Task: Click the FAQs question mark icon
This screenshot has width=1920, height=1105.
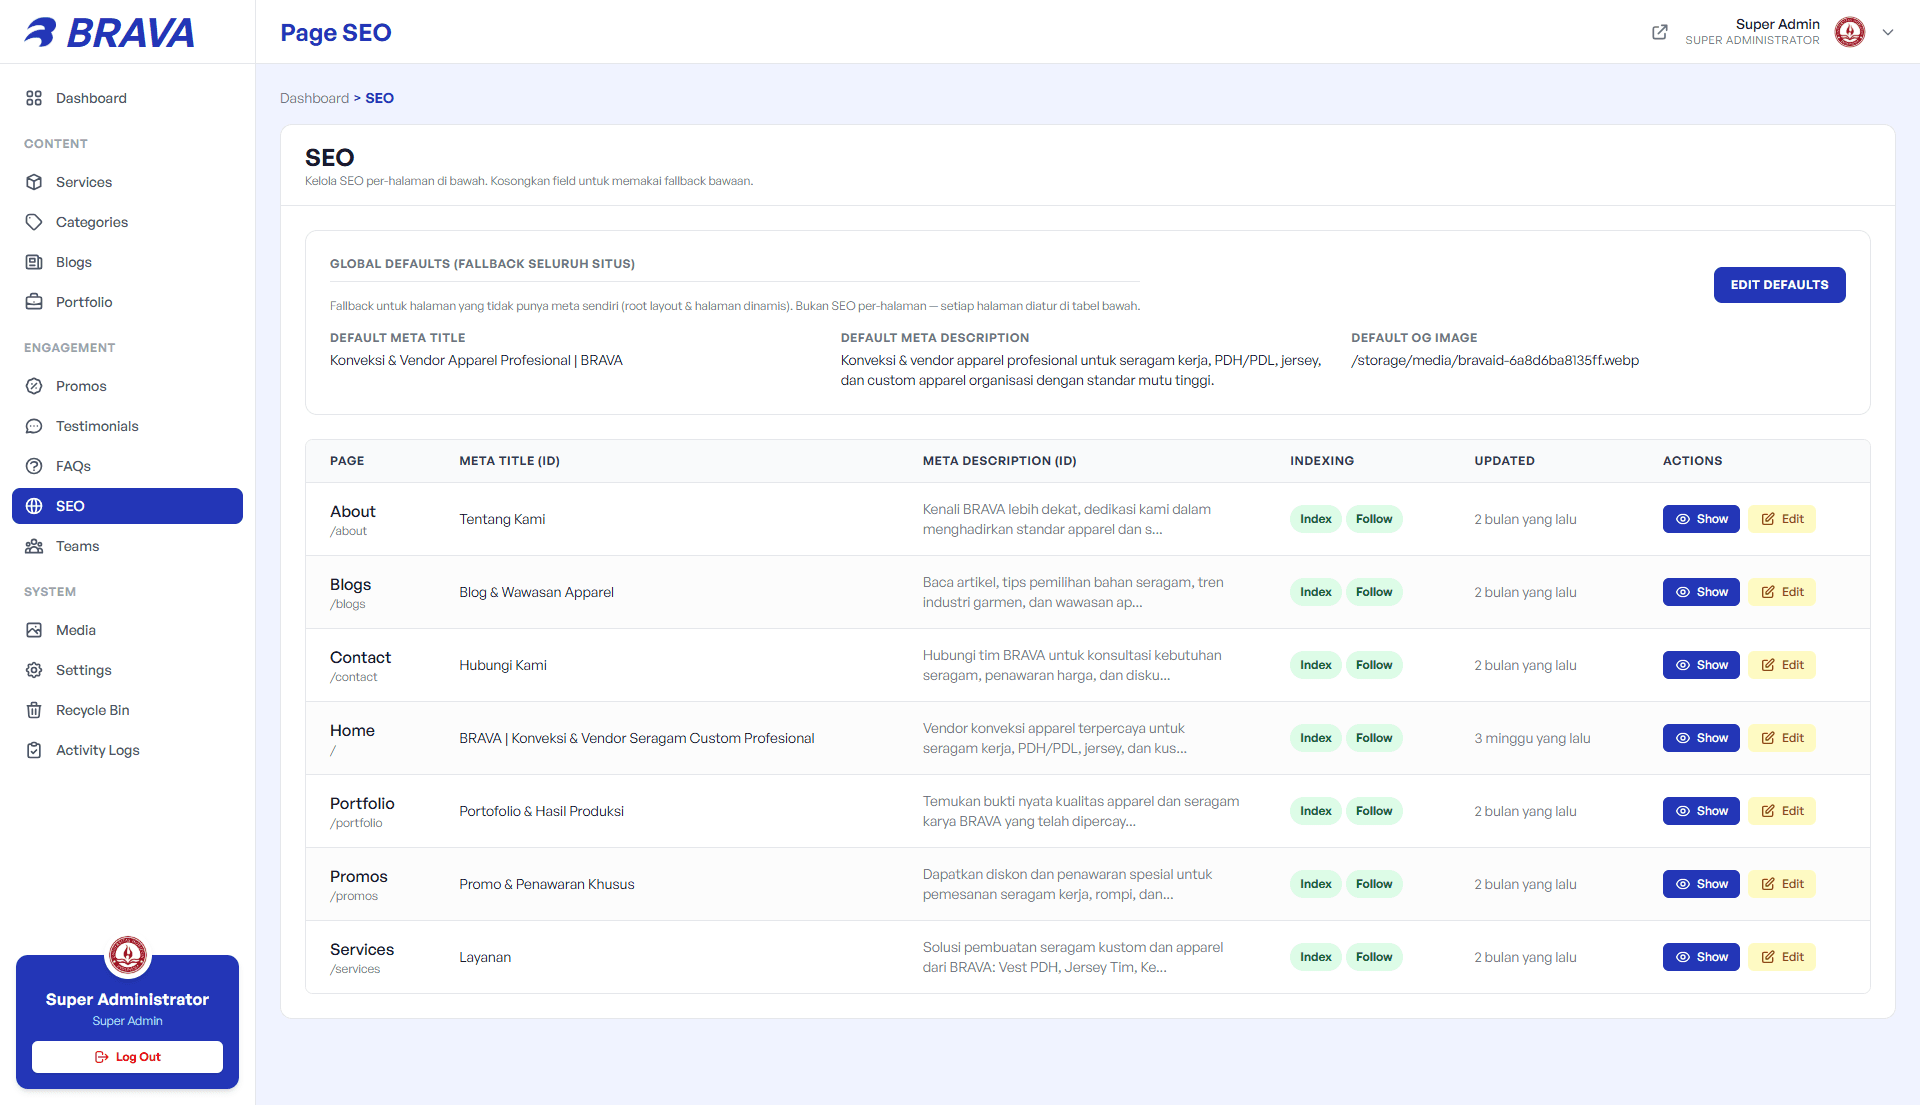Action: pyautogui.click(x=34, y=466)
